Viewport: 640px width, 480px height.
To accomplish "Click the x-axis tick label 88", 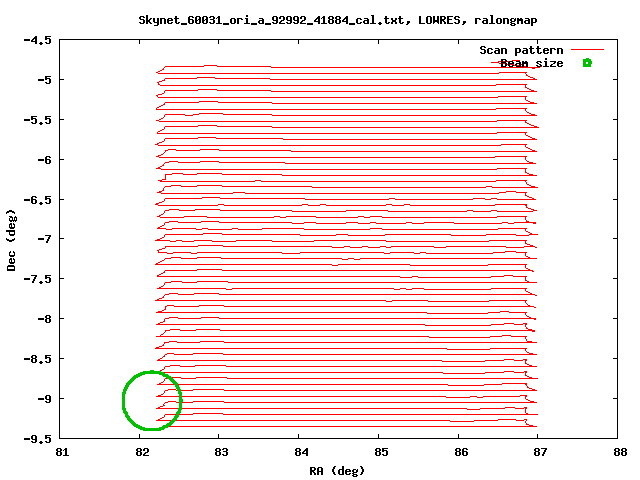I will pyautogui.click(x=617, y=453).
